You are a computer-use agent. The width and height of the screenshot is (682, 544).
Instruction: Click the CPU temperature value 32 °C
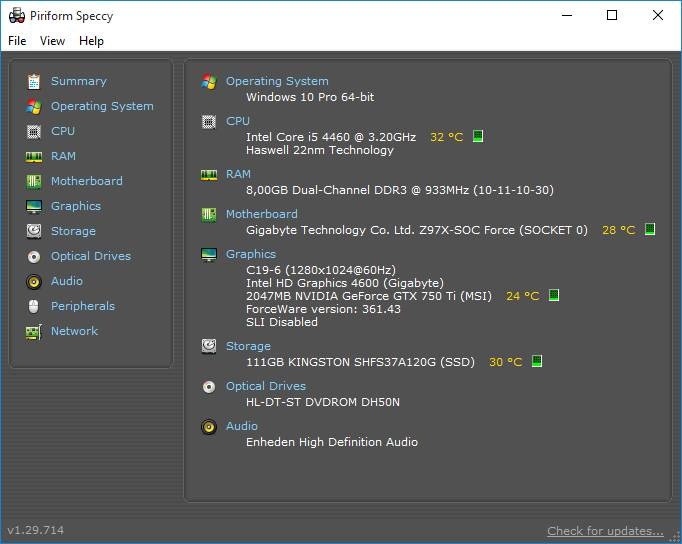tap(447, 137)
